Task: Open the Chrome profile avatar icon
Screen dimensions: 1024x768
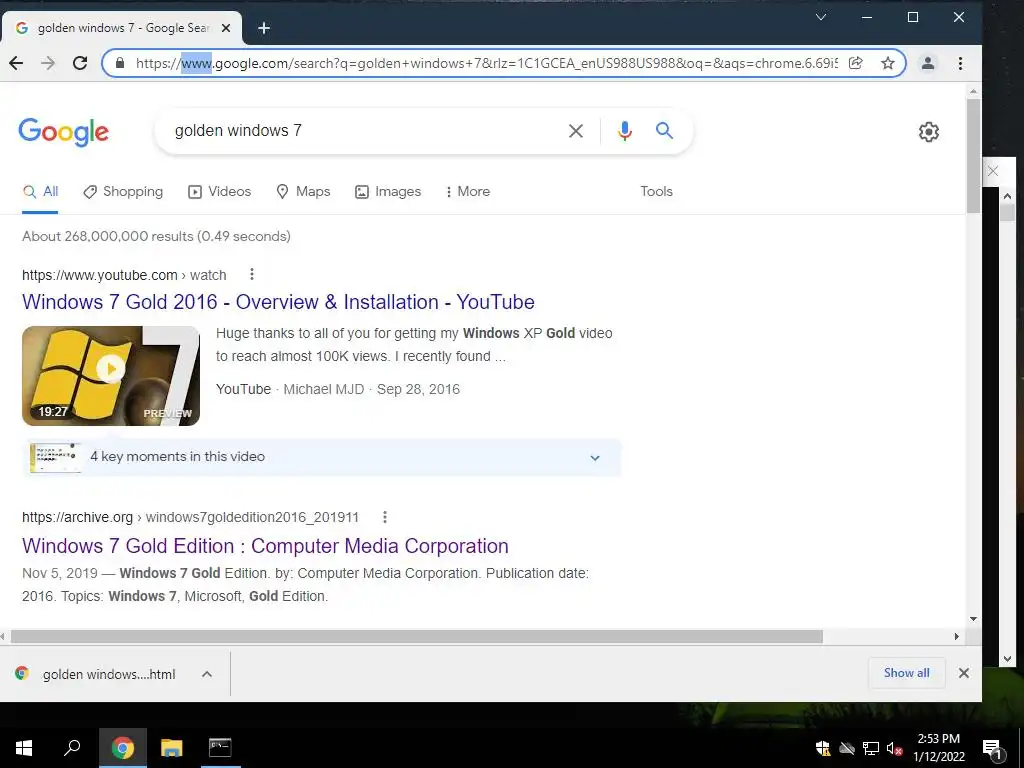Action: coord(927,63)
